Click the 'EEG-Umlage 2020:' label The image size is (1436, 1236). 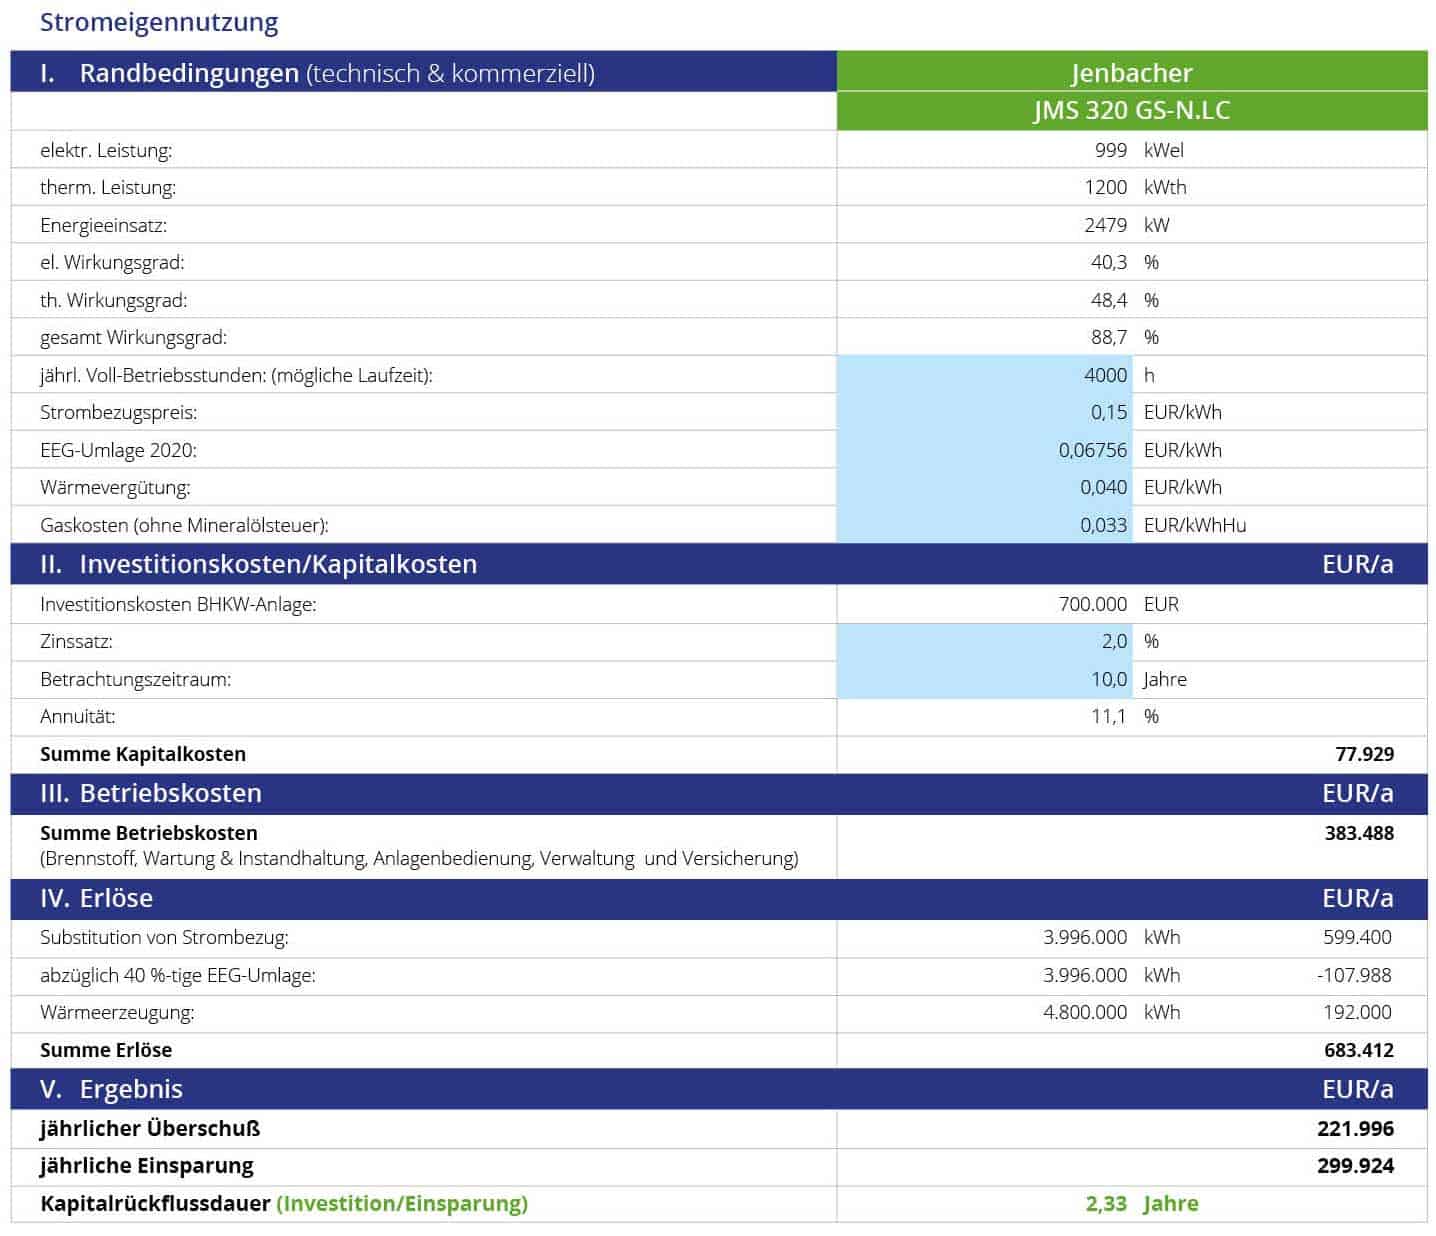tap(118, 450)
